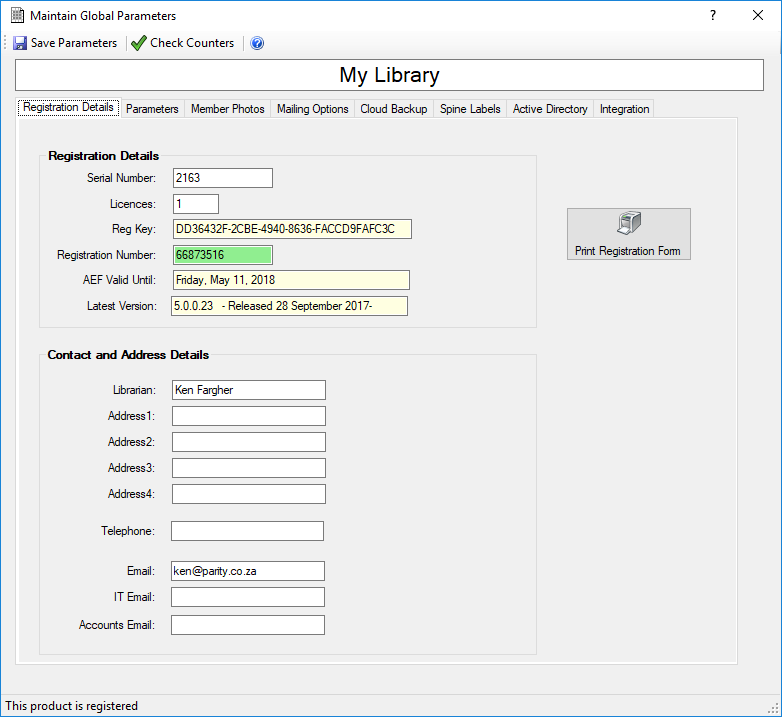Viewport: 782px width, 717px height.
Task: Click the printer icon on Print Registration Form
Action: [x=629, y=223]
